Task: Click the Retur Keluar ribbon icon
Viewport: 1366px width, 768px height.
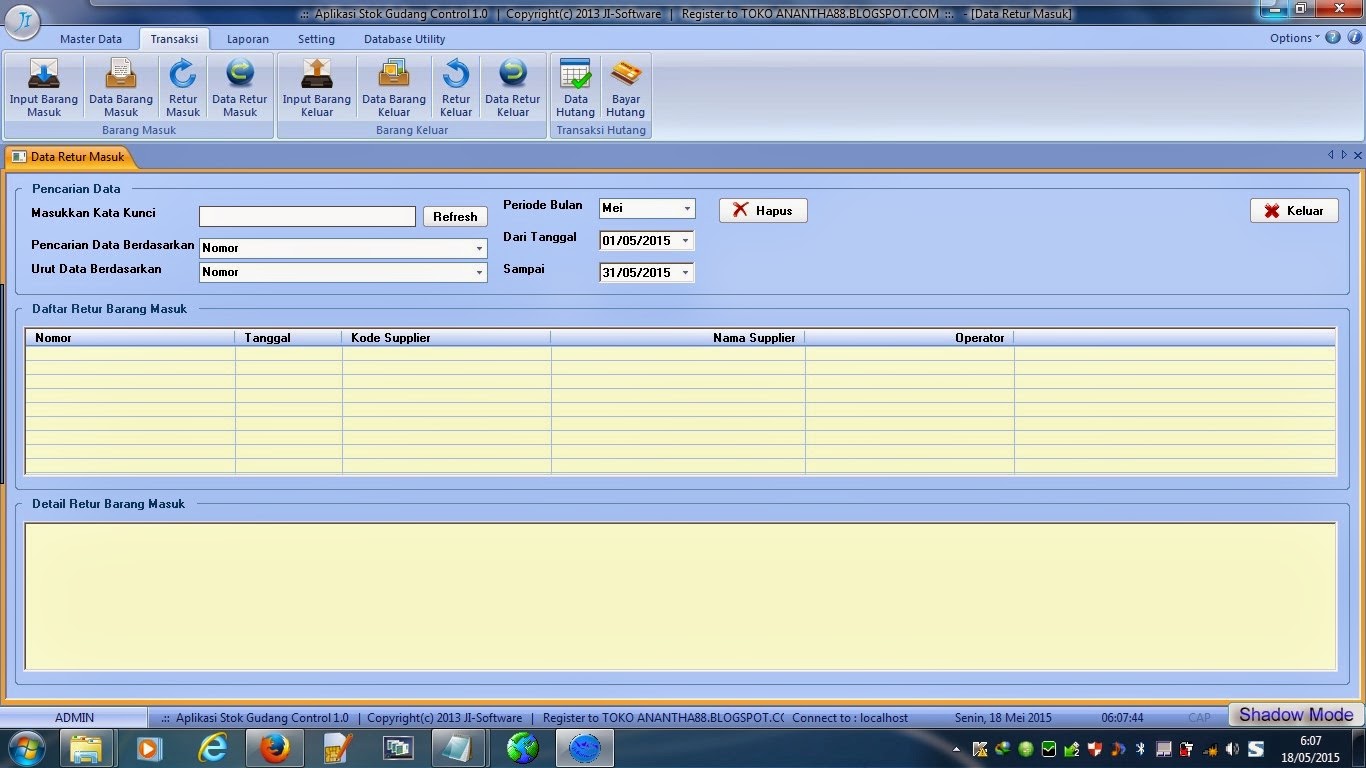Action: pyautogui.click(x=456, y=88)
